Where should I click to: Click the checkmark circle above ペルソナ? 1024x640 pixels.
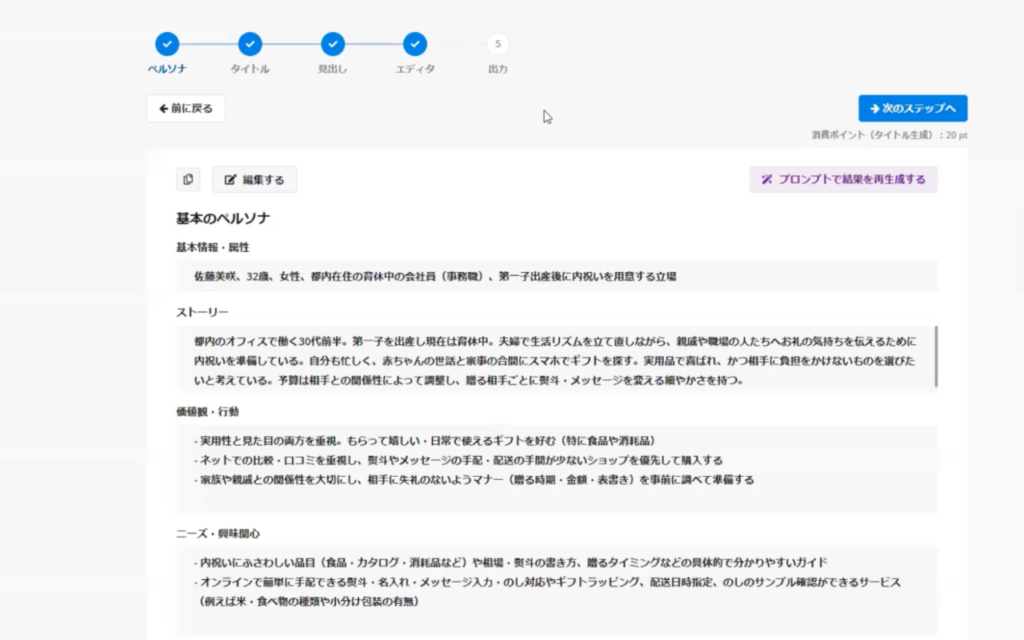coord(167,44)
